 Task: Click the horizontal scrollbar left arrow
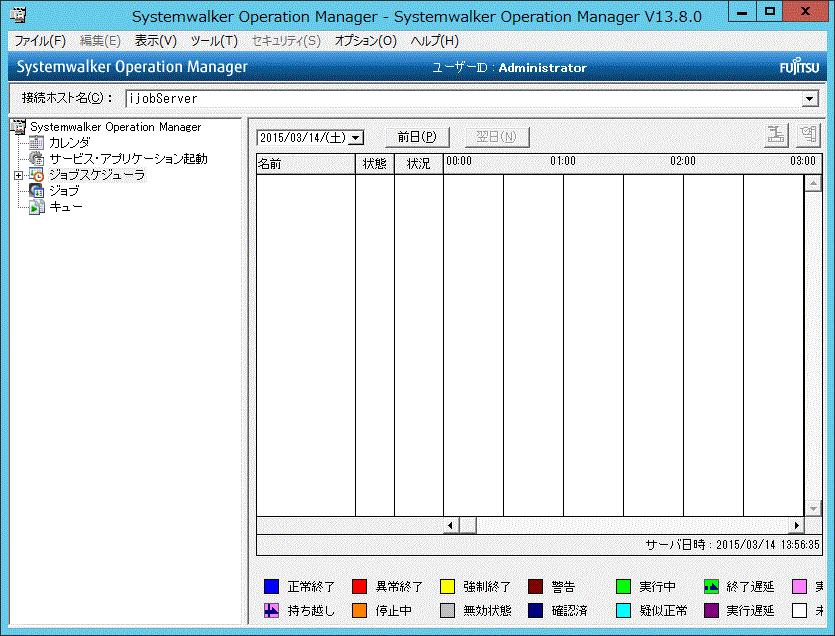click(x=451, y=525)
